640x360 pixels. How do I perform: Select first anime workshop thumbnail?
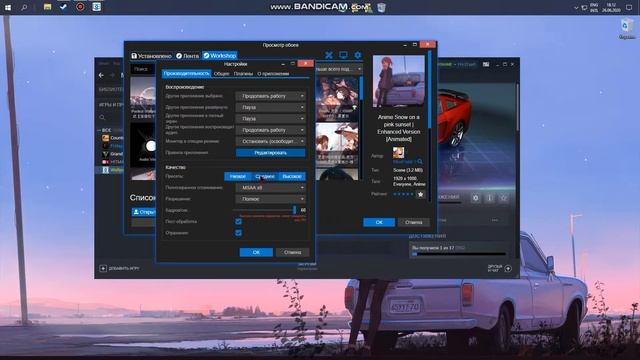tap(337, 98)
